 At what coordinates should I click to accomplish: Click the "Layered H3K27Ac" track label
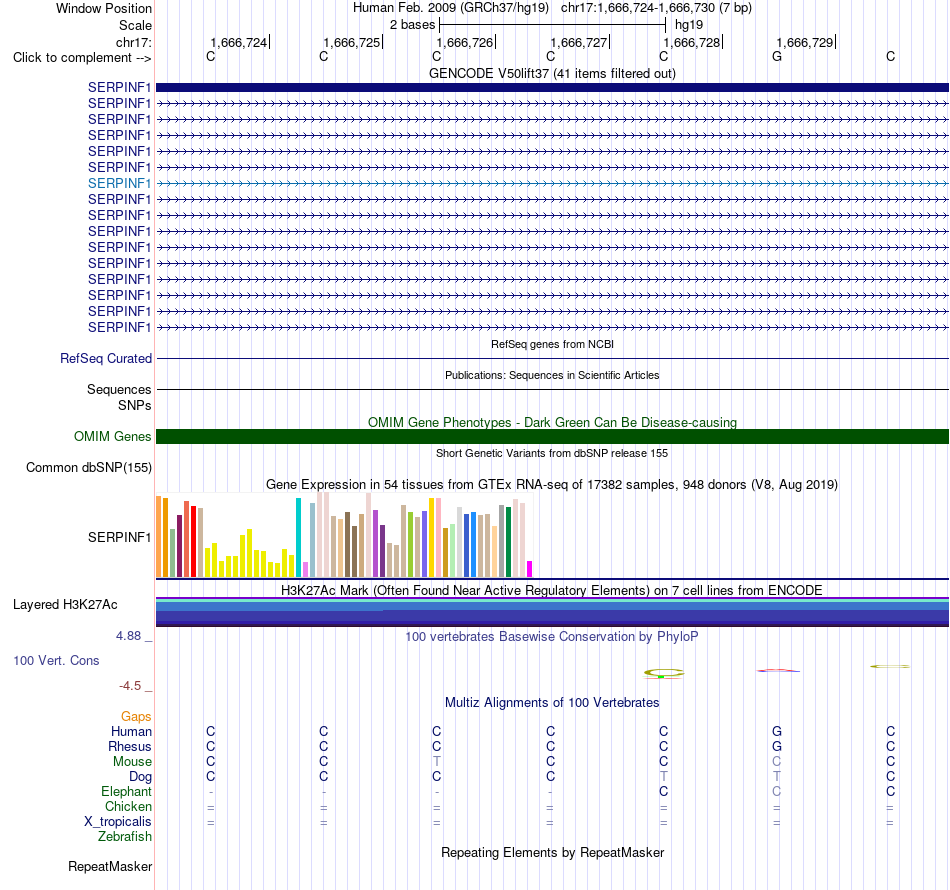click(65, 605)
